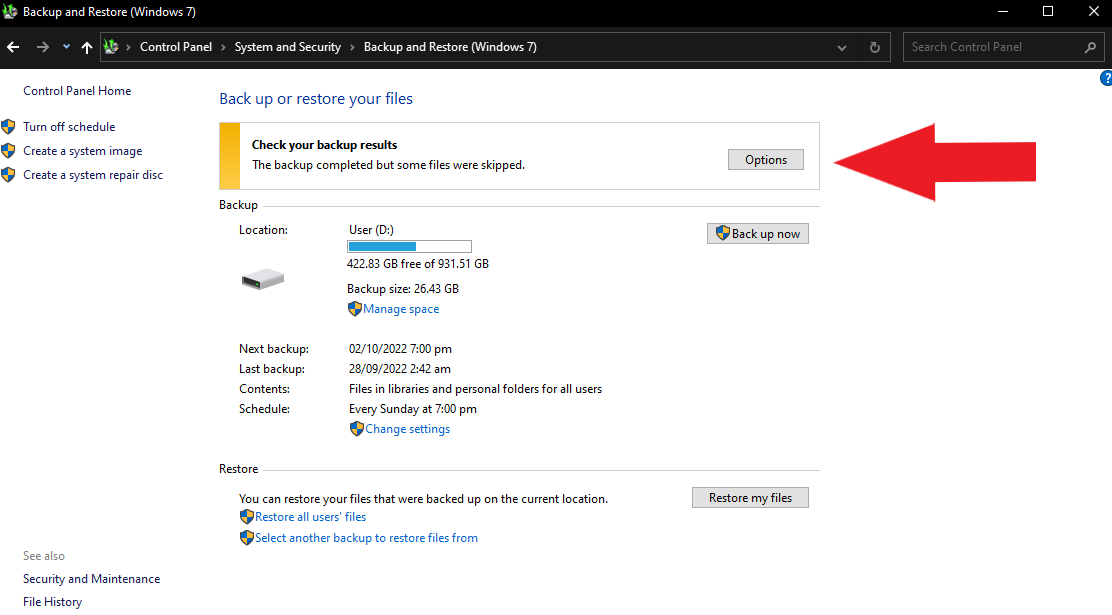Image resolution: width=1112 pixels, height=615 pixels.
Task: Select schedule text 'Every Sunday at 7:00 pm'
Action: [x=413, y=409]
